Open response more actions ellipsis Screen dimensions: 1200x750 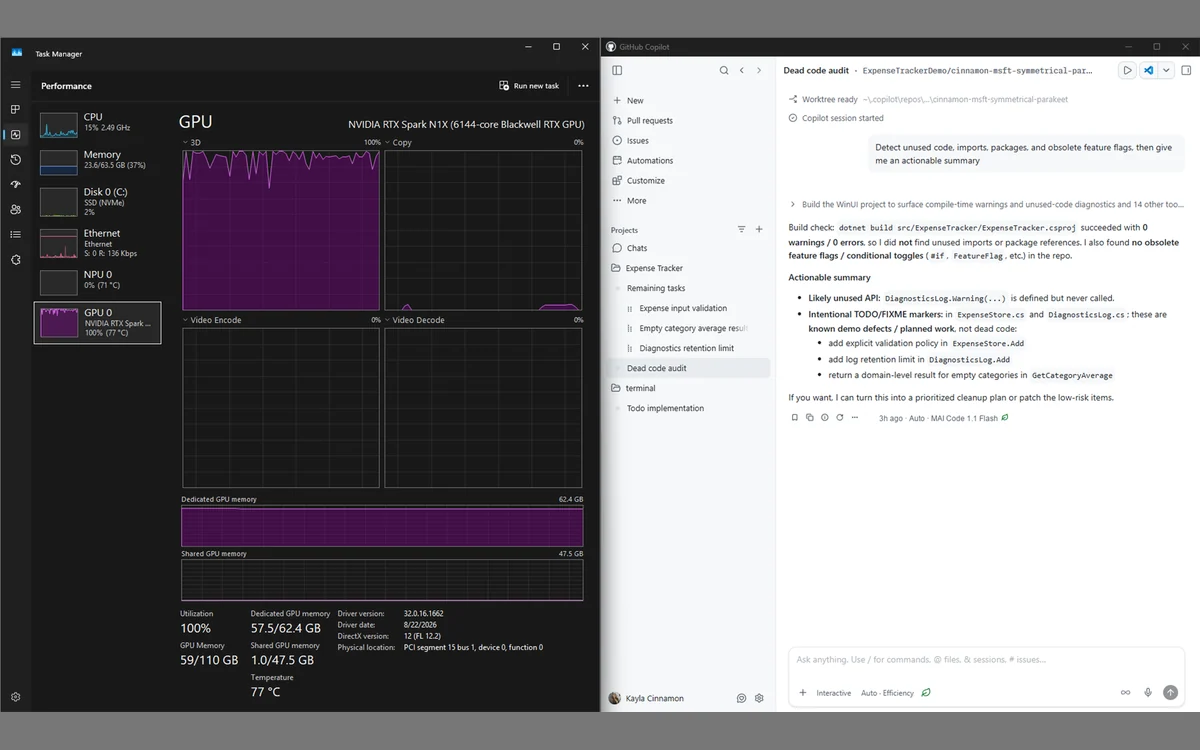tap(855, 418)
